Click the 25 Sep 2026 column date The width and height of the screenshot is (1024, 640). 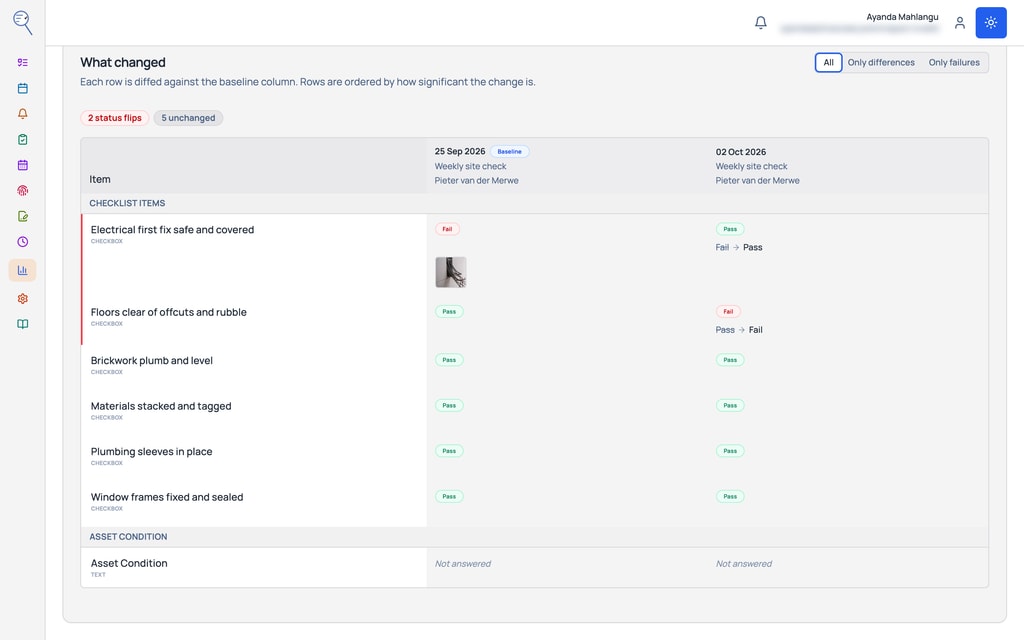point(460,152)
